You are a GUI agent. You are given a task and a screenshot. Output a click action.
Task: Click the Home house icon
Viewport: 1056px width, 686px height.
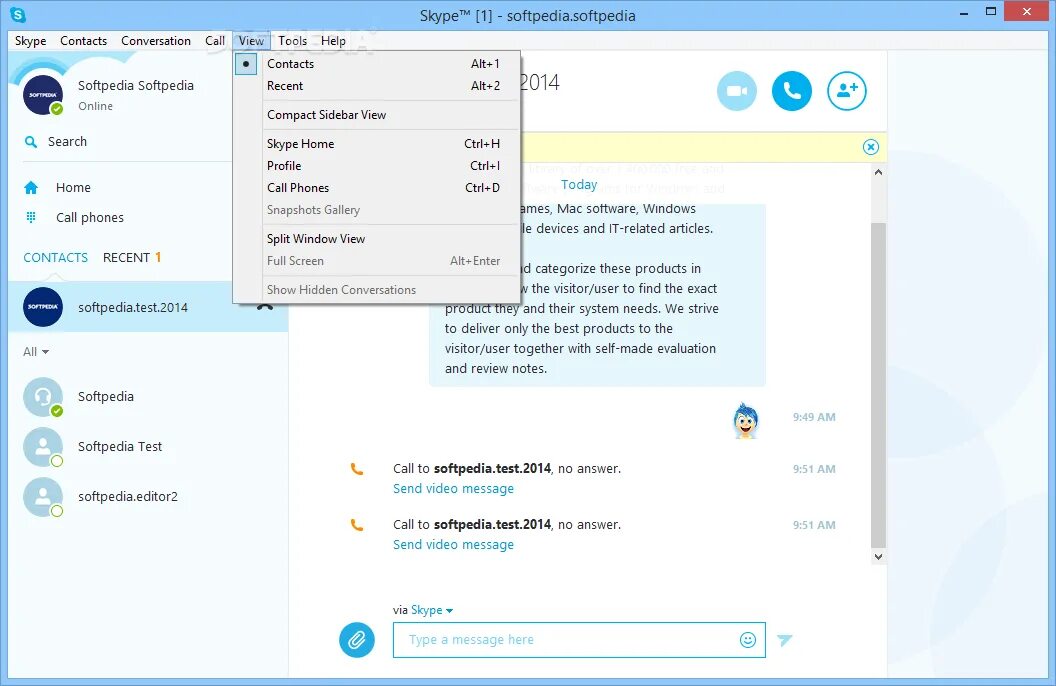pyautogui.click(x=31, y=188)
